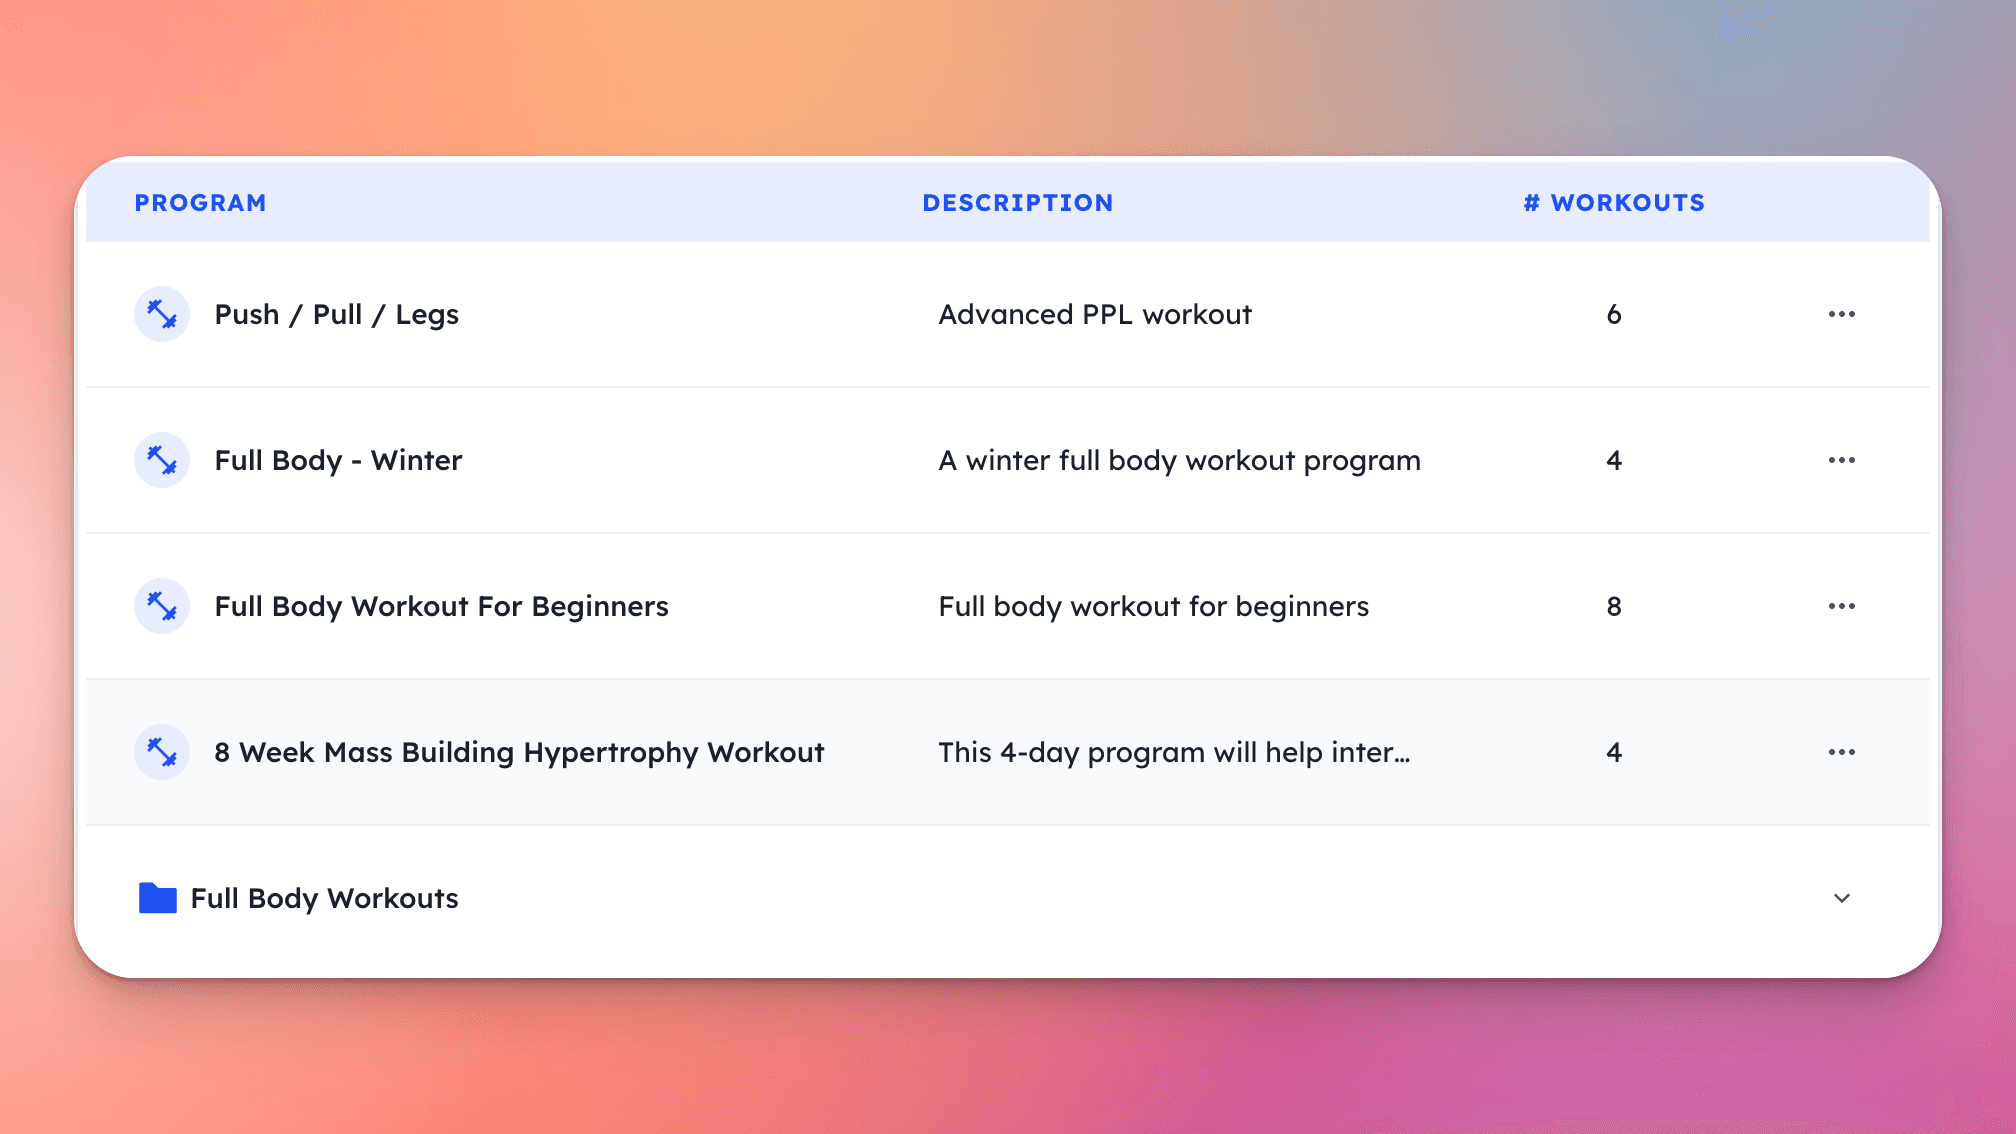Open options menu for Full Body - Winter
The image size is (2016, 1134).
(x=1842, y=458)
